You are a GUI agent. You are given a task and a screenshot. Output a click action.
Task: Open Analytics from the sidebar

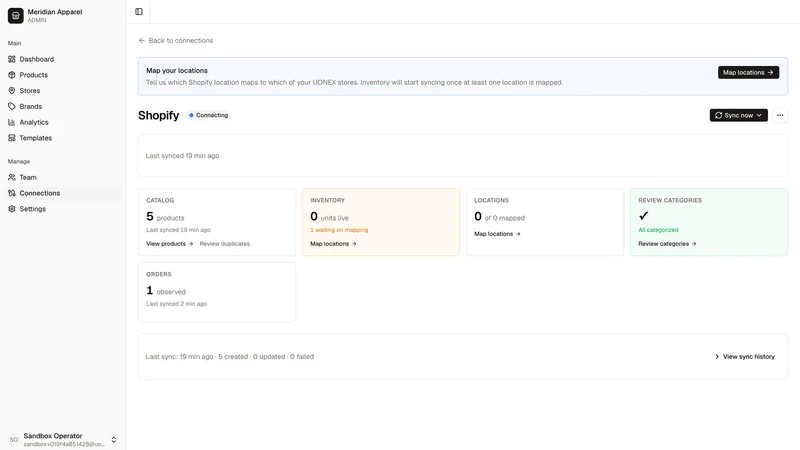[34, 122]
